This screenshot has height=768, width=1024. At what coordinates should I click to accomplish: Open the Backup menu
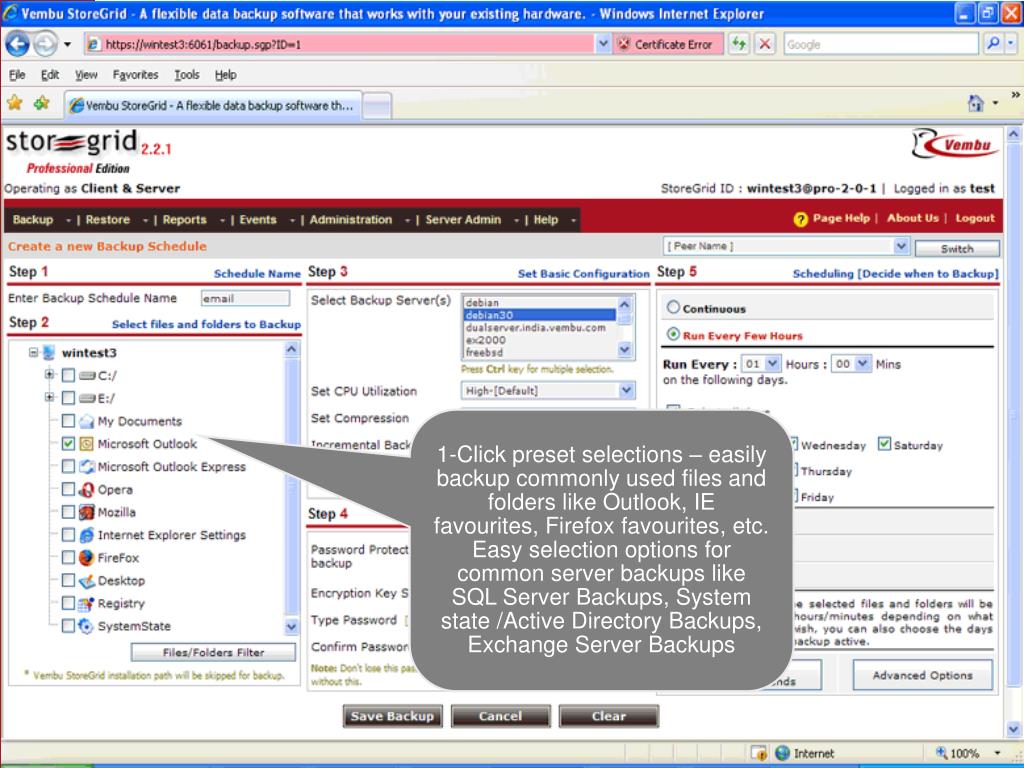click(33, 220)
